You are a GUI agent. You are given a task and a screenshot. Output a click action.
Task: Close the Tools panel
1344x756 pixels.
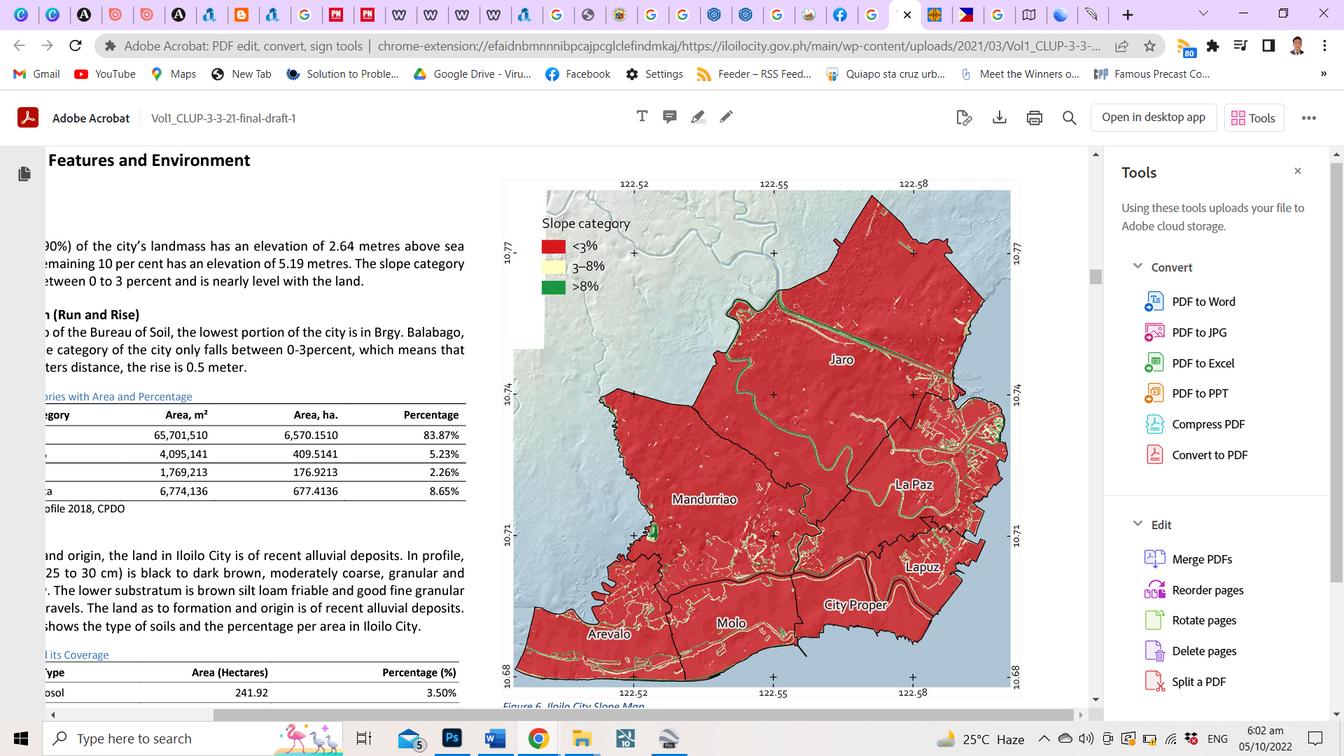[1297, 171]
